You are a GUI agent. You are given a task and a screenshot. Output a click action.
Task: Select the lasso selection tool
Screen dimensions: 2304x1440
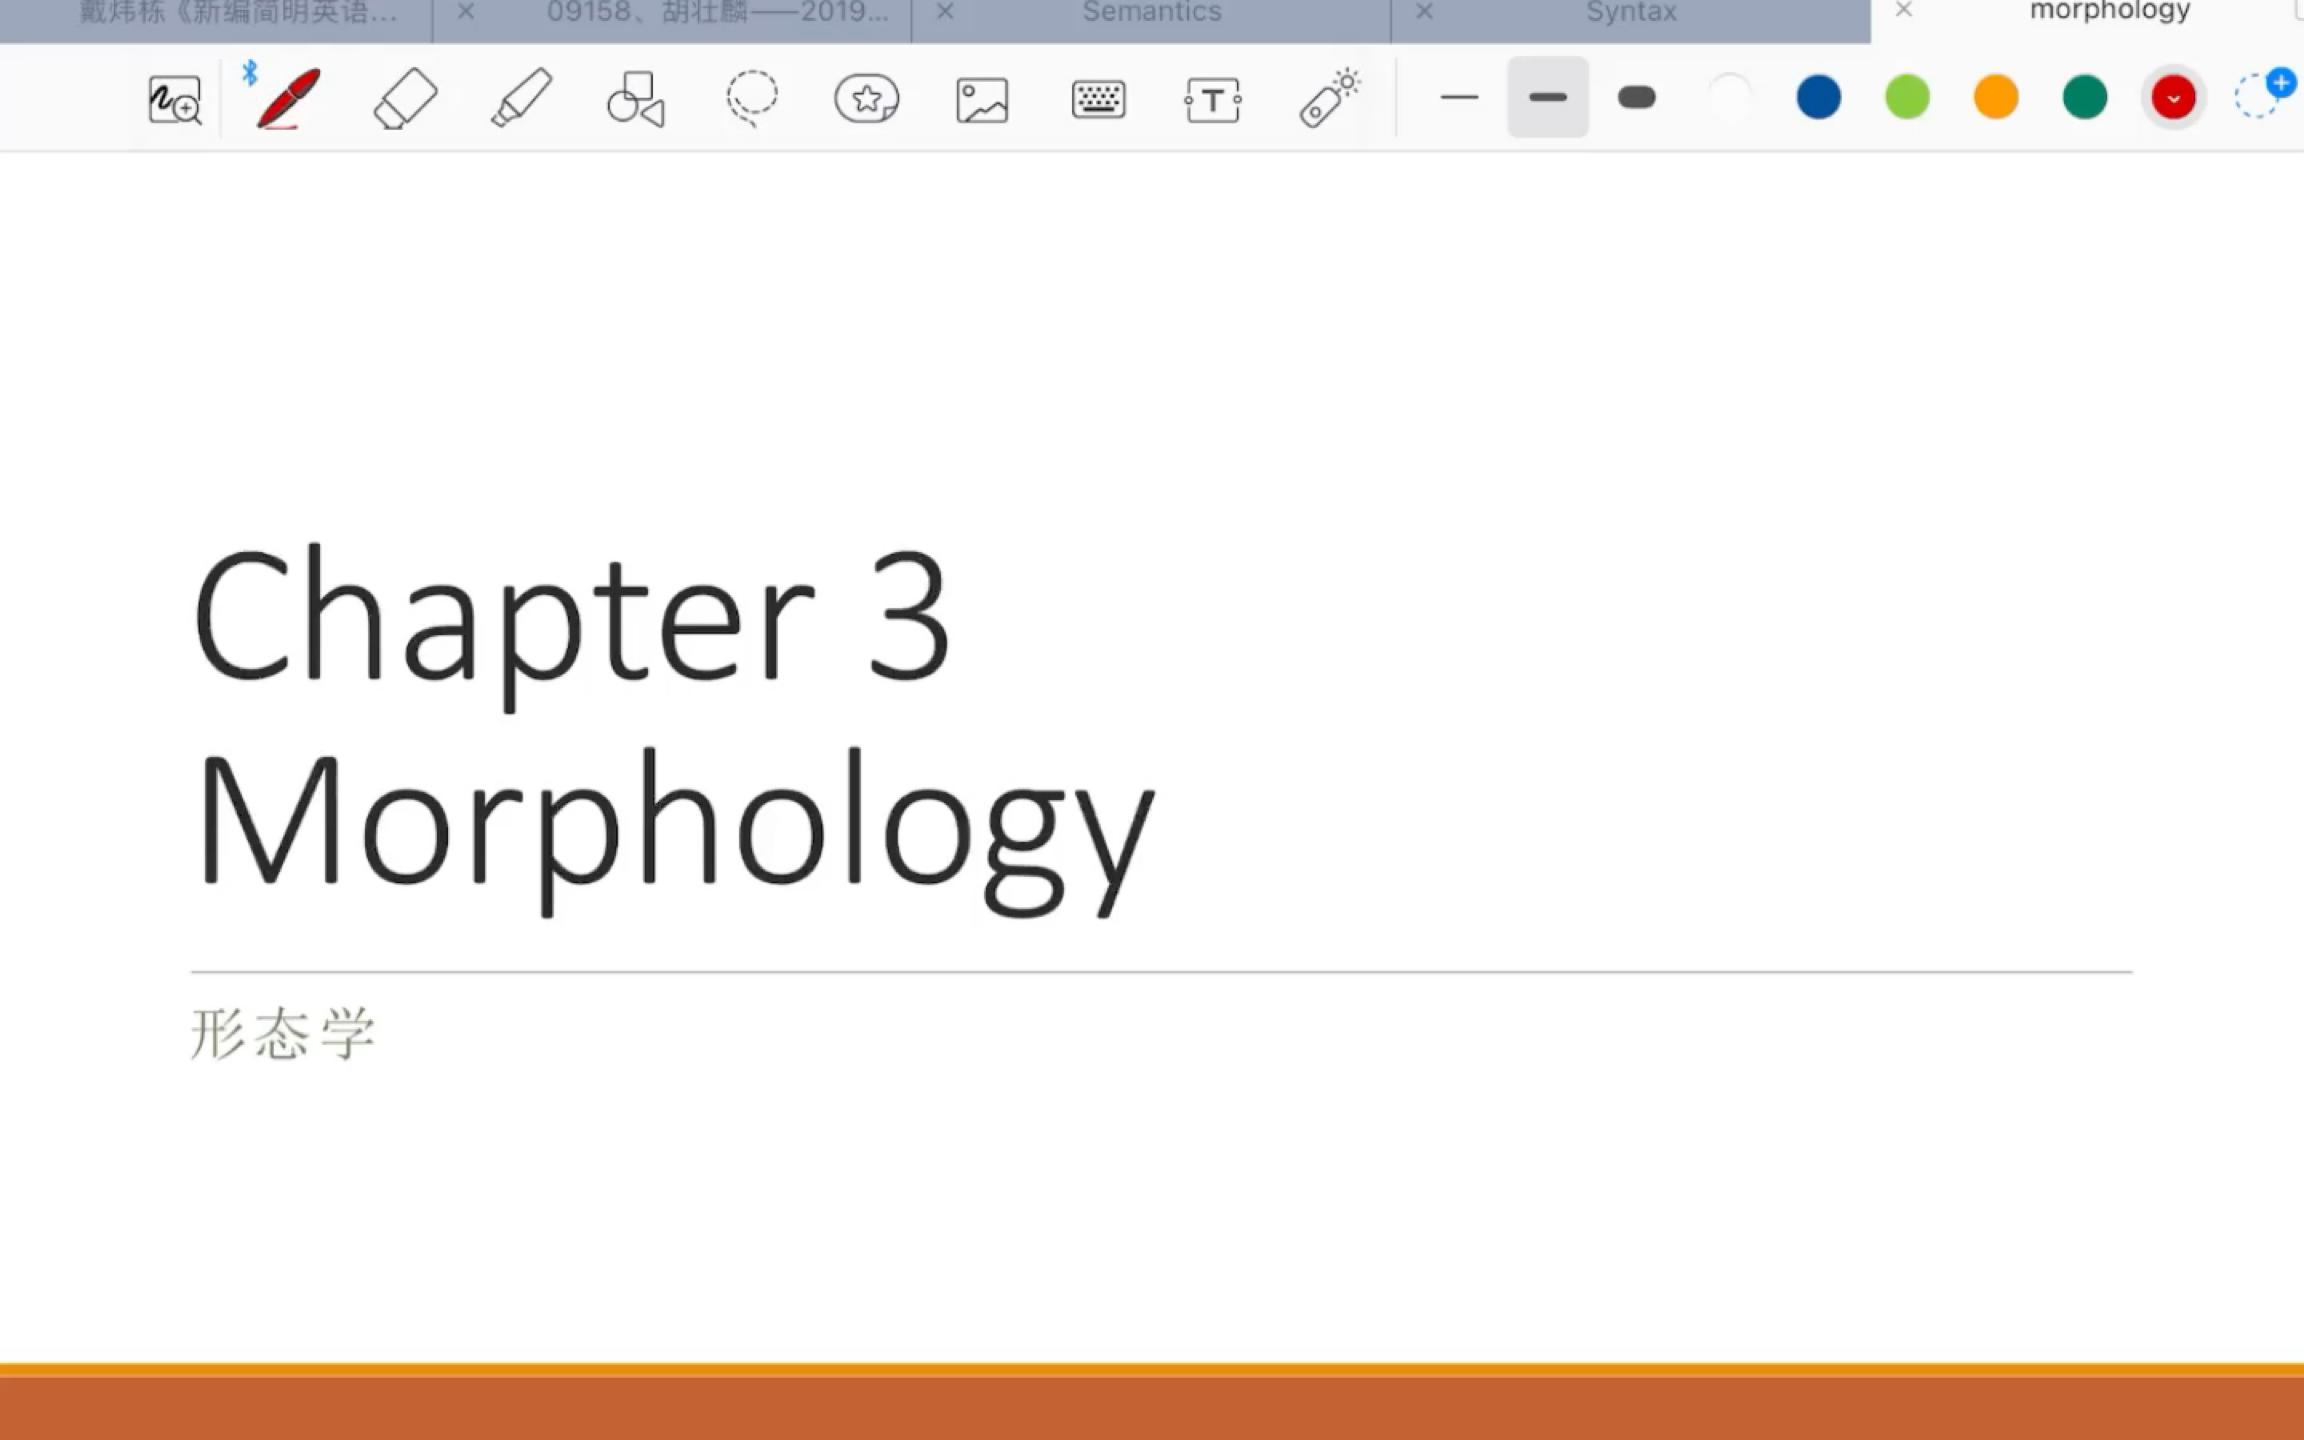pyautogui.click(x=752, y=98)
